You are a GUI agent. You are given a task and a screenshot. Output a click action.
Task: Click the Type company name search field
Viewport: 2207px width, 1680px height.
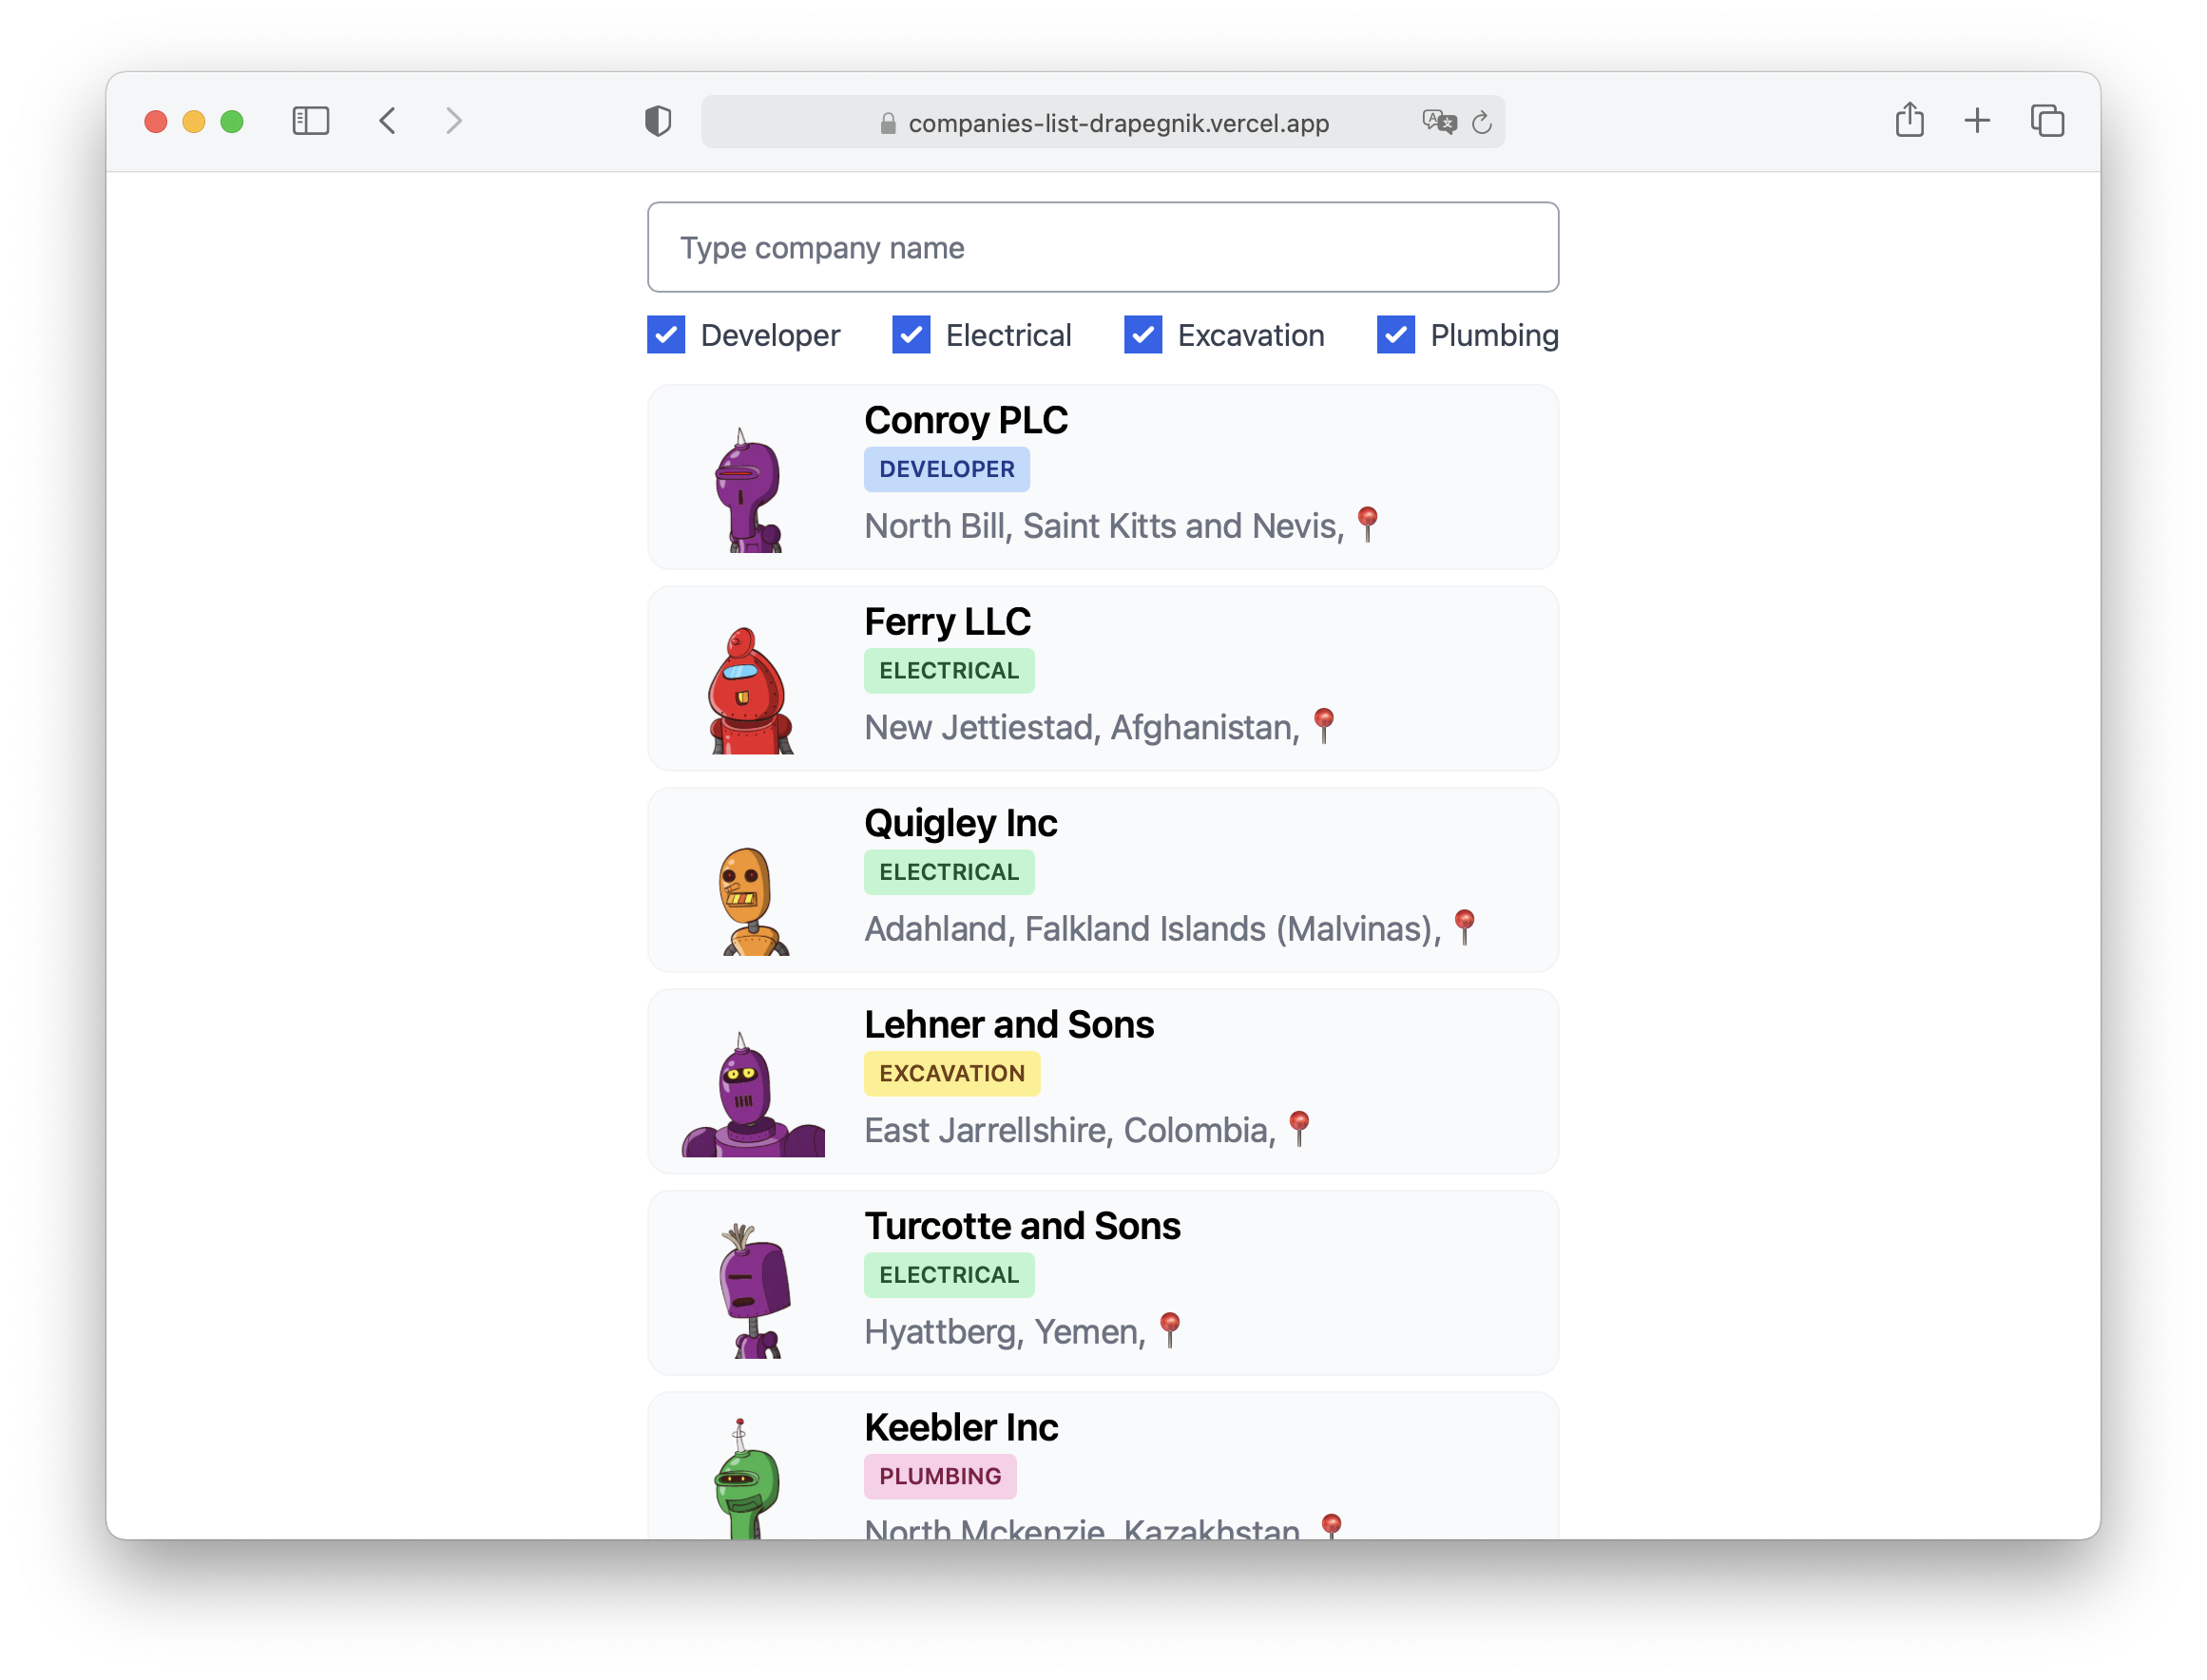1102,247
